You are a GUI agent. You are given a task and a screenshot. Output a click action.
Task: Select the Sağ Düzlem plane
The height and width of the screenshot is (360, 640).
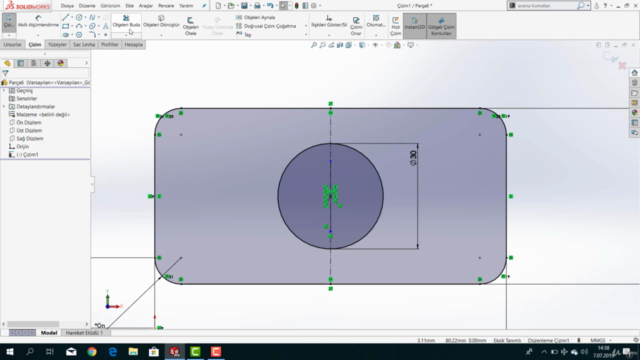point(30,138)
